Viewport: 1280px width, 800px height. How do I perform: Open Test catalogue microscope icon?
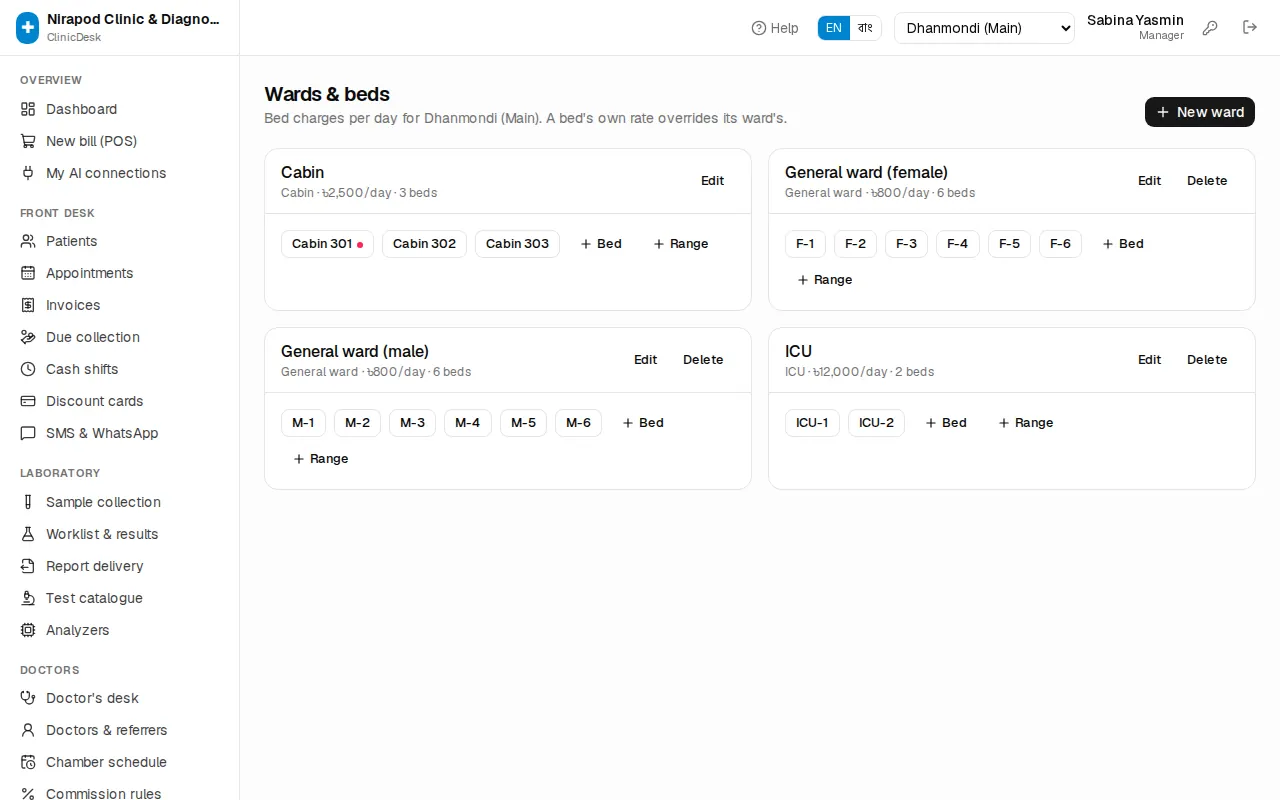(x=28, y=598)
